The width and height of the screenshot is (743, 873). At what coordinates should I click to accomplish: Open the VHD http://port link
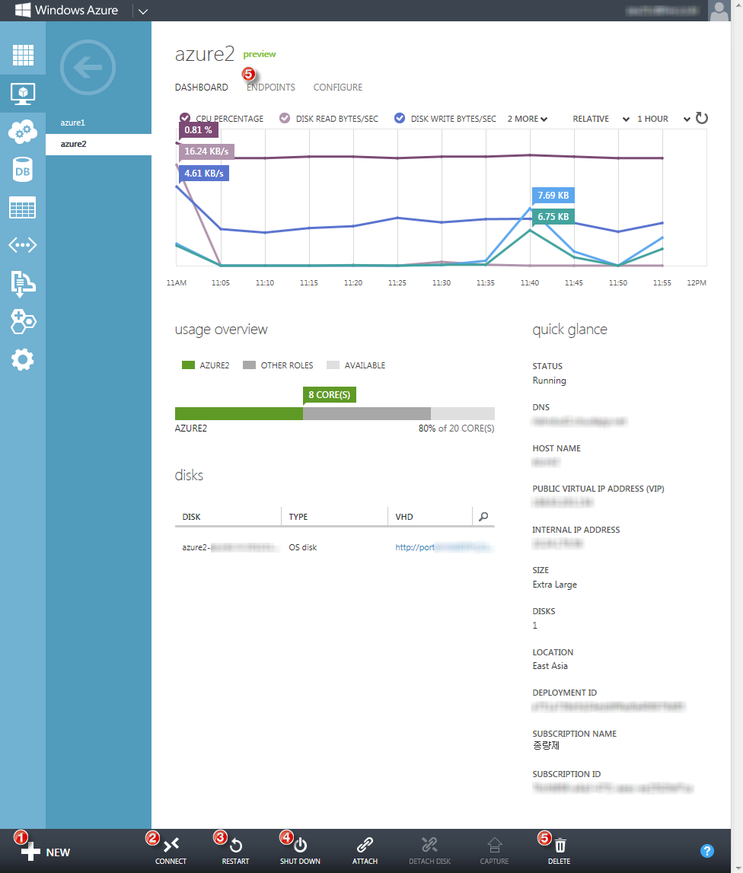(x=415, y=547)
